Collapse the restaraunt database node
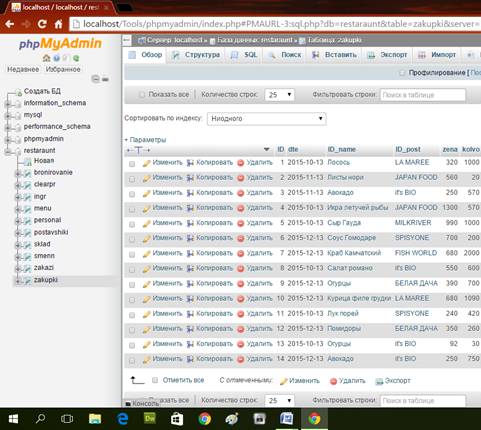Image resolution: width=481 pixels, height=430 pixels. tap(8, 152)
